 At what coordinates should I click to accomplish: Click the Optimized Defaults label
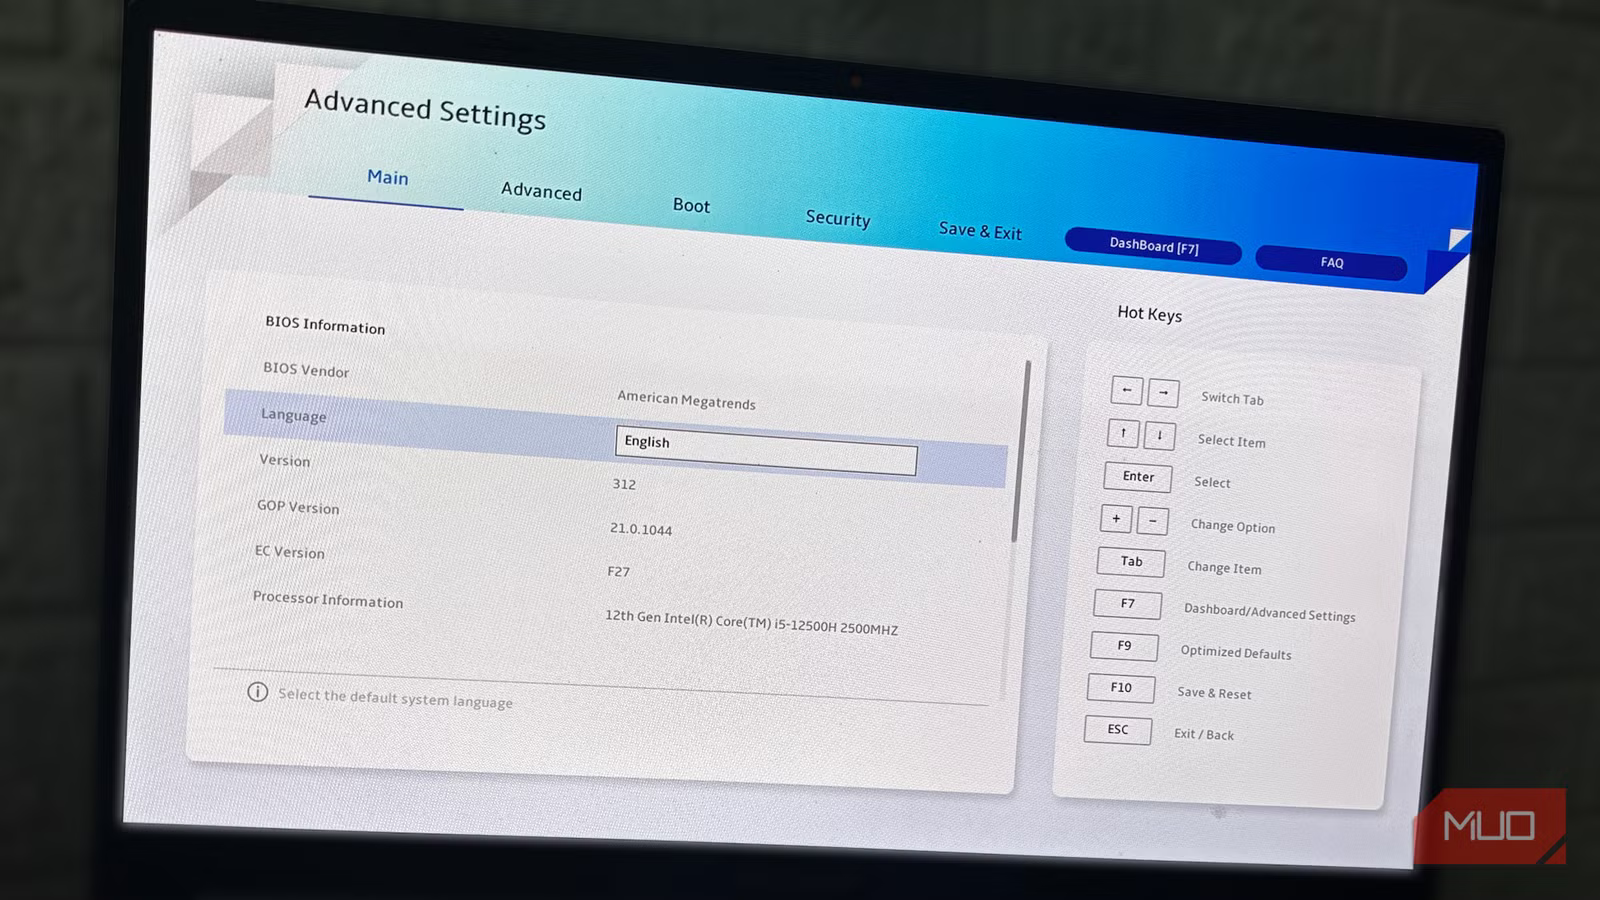click(1236, 652)
